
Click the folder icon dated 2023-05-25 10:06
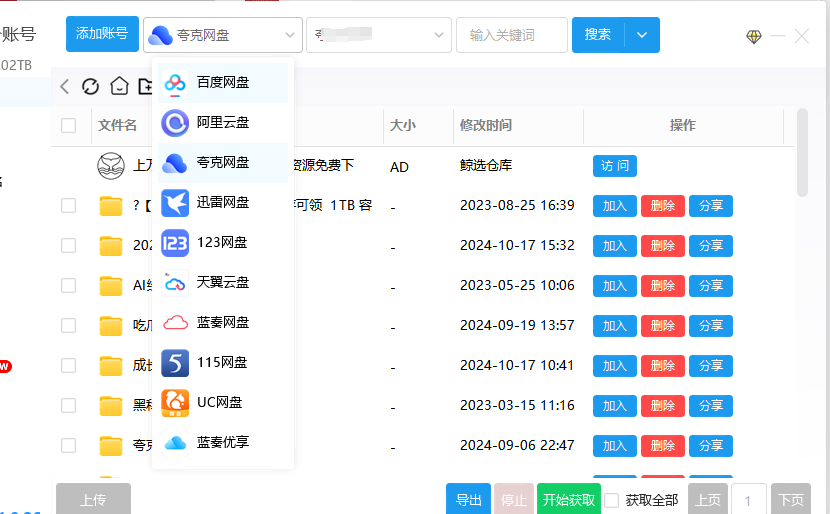(x=111, y=286)
